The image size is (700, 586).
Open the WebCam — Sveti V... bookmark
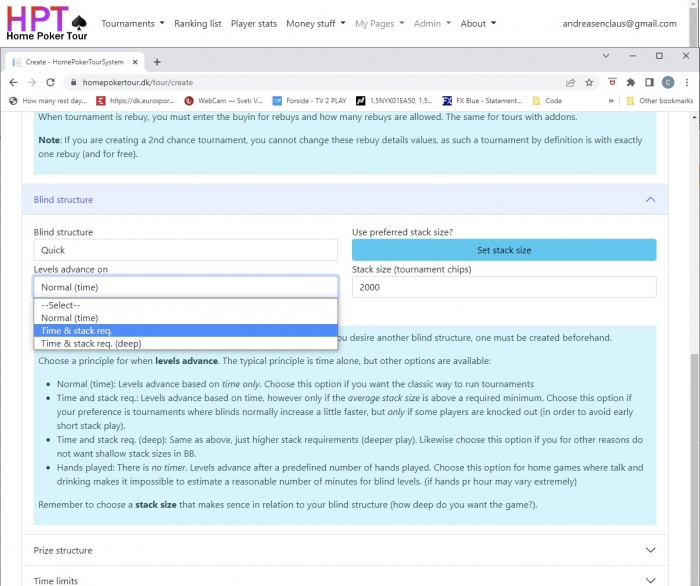coord(224,101)
